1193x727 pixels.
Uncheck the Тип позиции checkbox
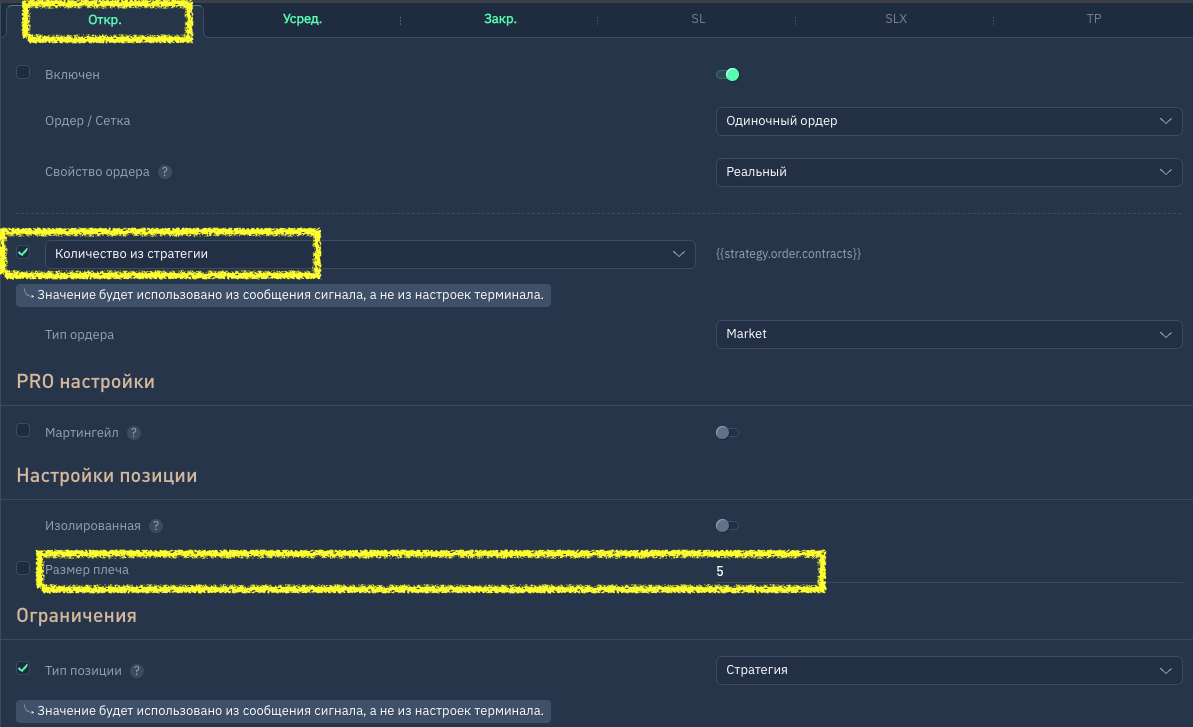point(23,668)
